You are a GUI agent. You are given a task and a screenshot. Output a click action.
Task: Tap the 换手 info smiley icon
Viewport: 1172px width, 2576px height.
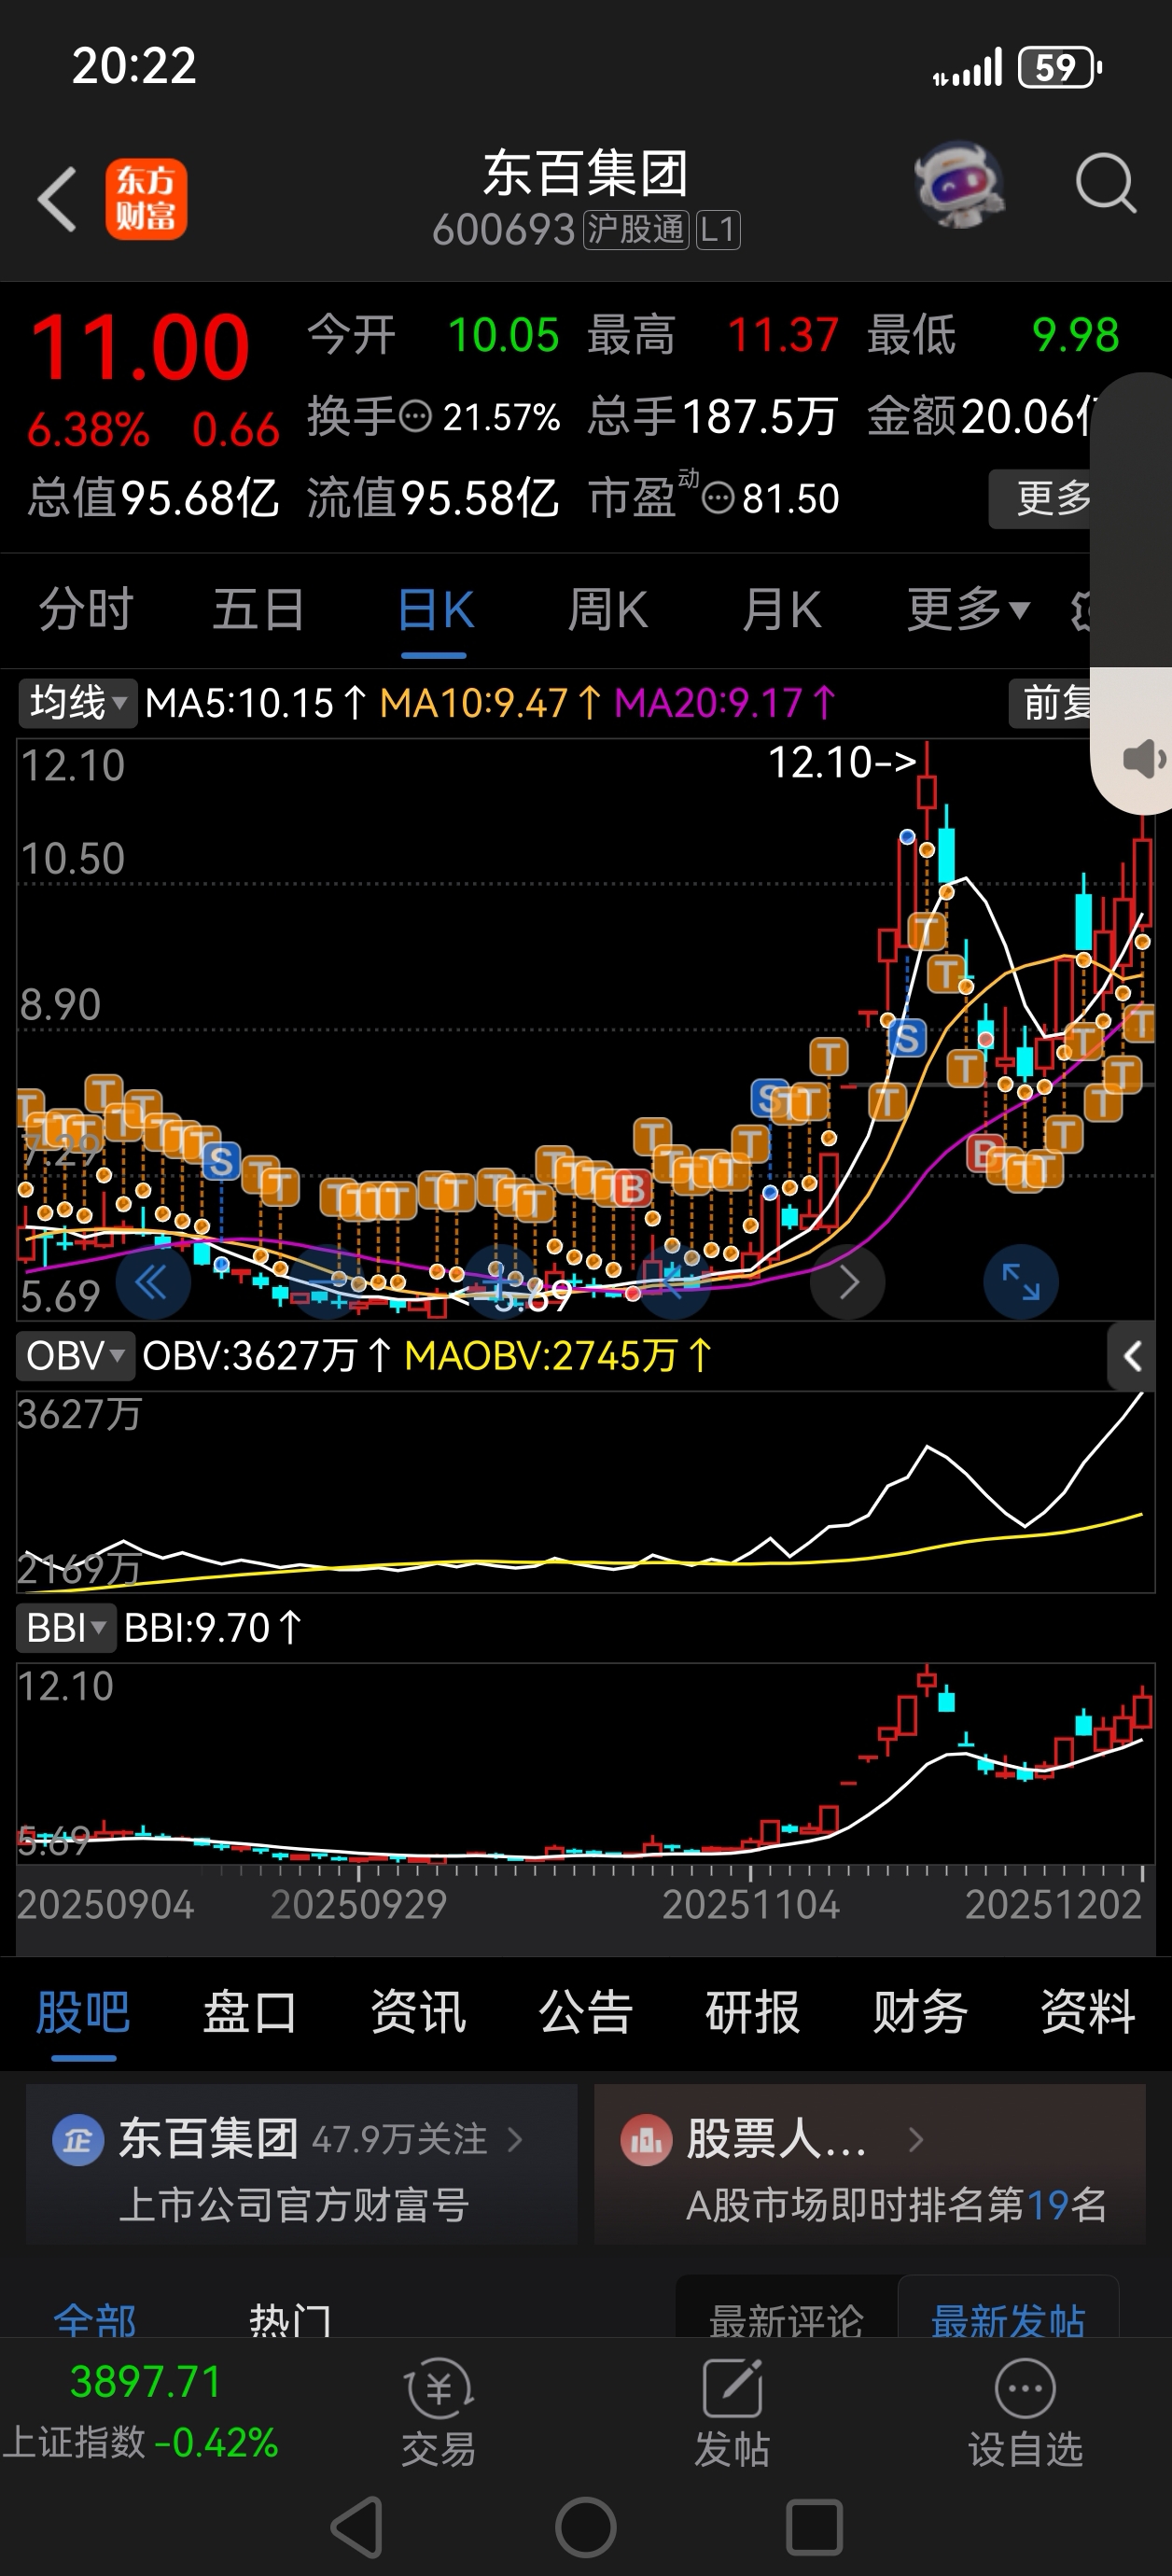coord(415,416)
